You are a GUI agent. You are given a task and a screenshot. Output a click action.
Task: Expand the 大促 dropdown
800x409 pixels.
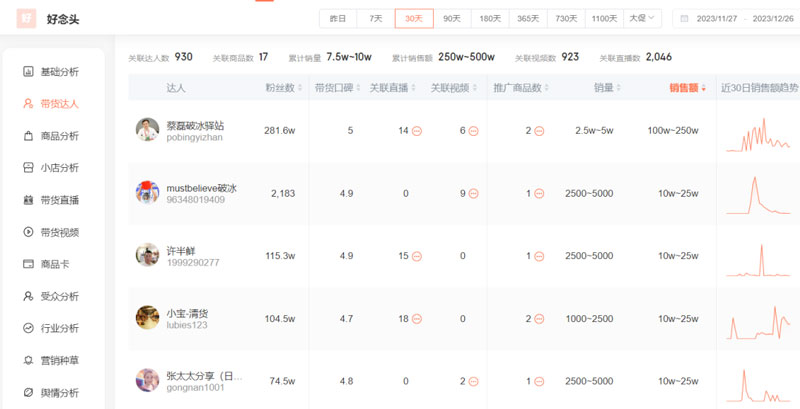(x=641, y=18)
